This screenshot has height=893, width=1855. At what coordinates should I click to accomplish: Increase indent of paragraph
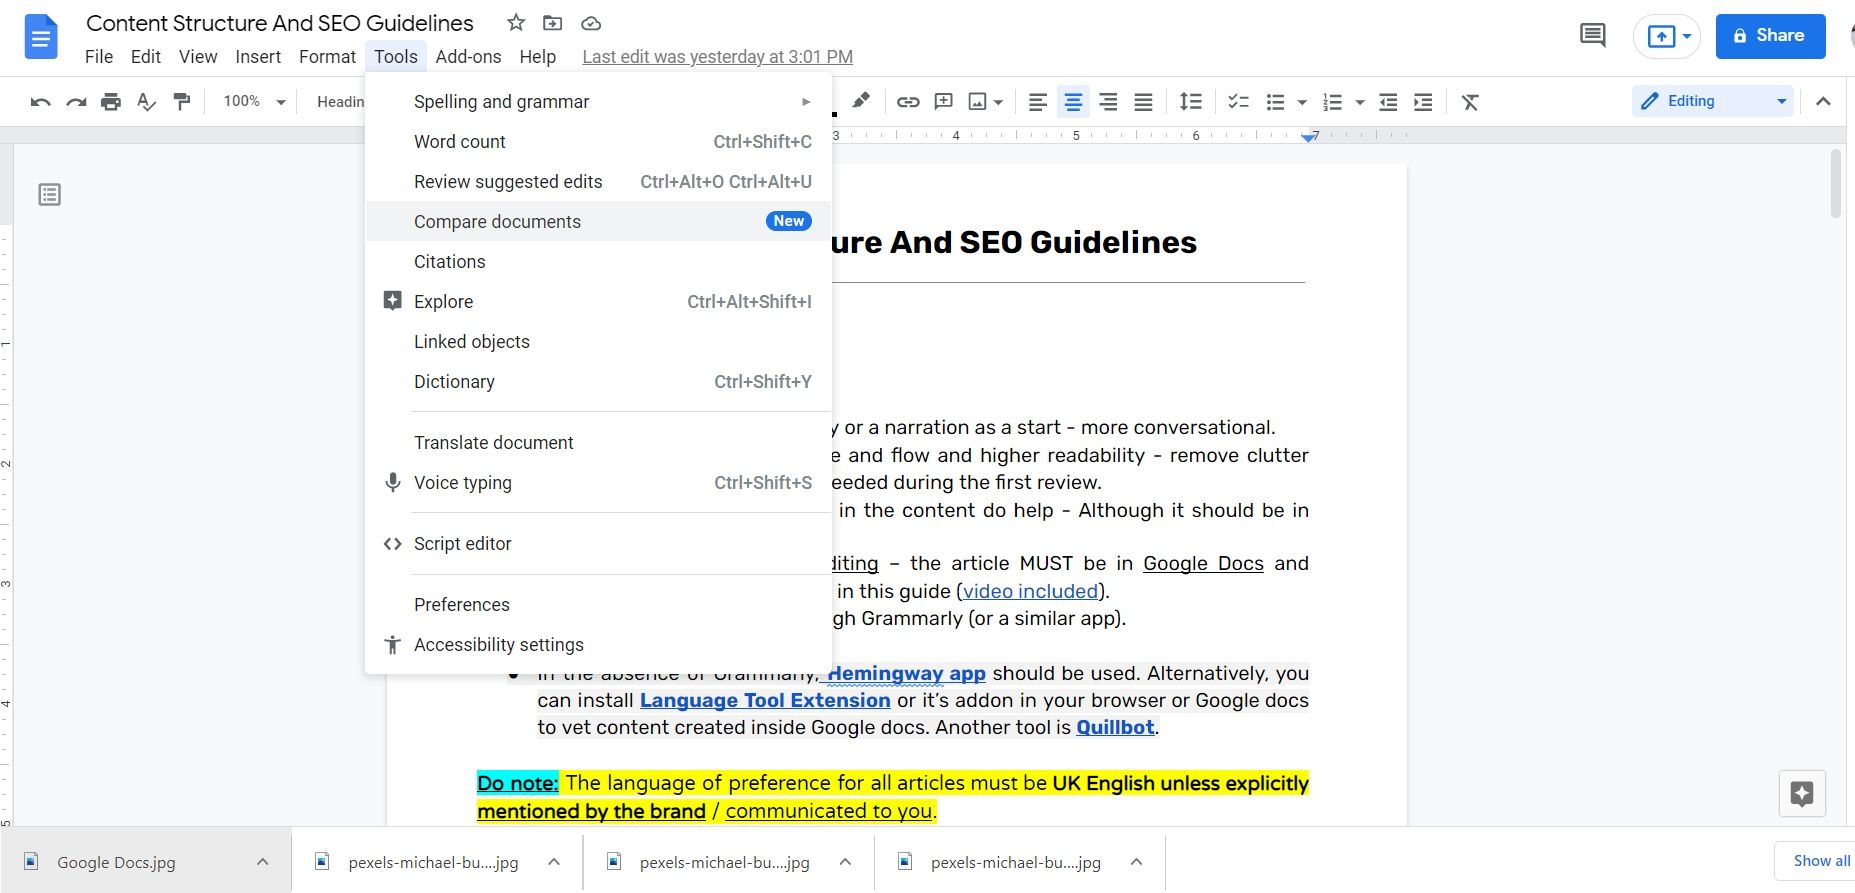coord(1423,102)
